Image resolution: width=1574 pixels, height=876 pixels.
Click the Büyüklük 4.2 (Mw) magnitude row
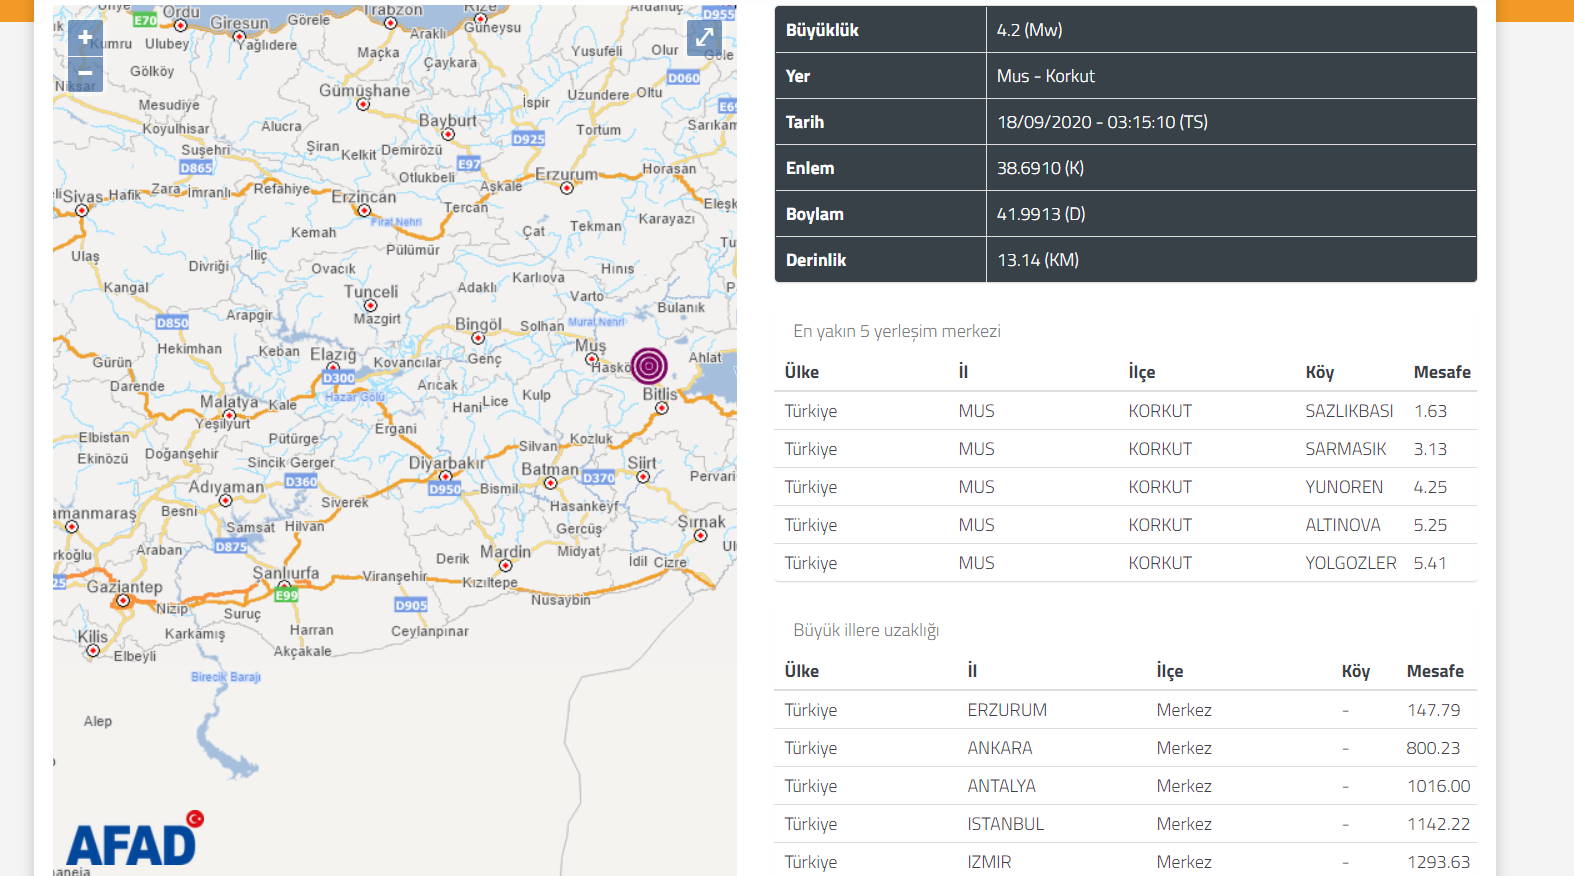pyautogui.click(x=1125, y=30)
